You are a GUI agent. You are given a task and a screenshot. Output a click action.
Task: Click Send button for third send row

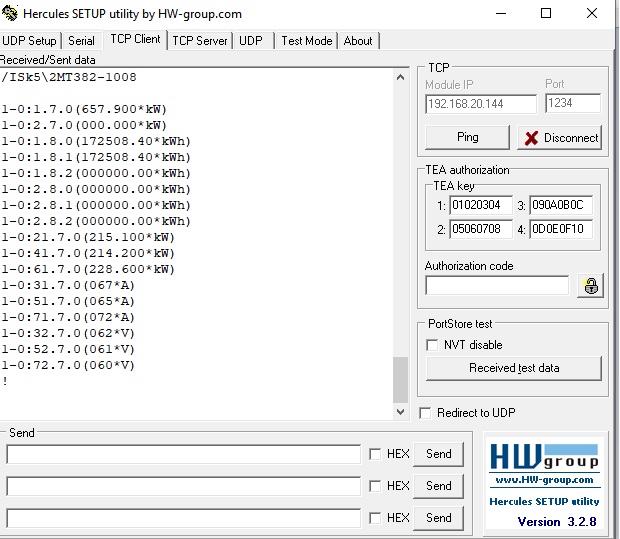pos(439,518)
